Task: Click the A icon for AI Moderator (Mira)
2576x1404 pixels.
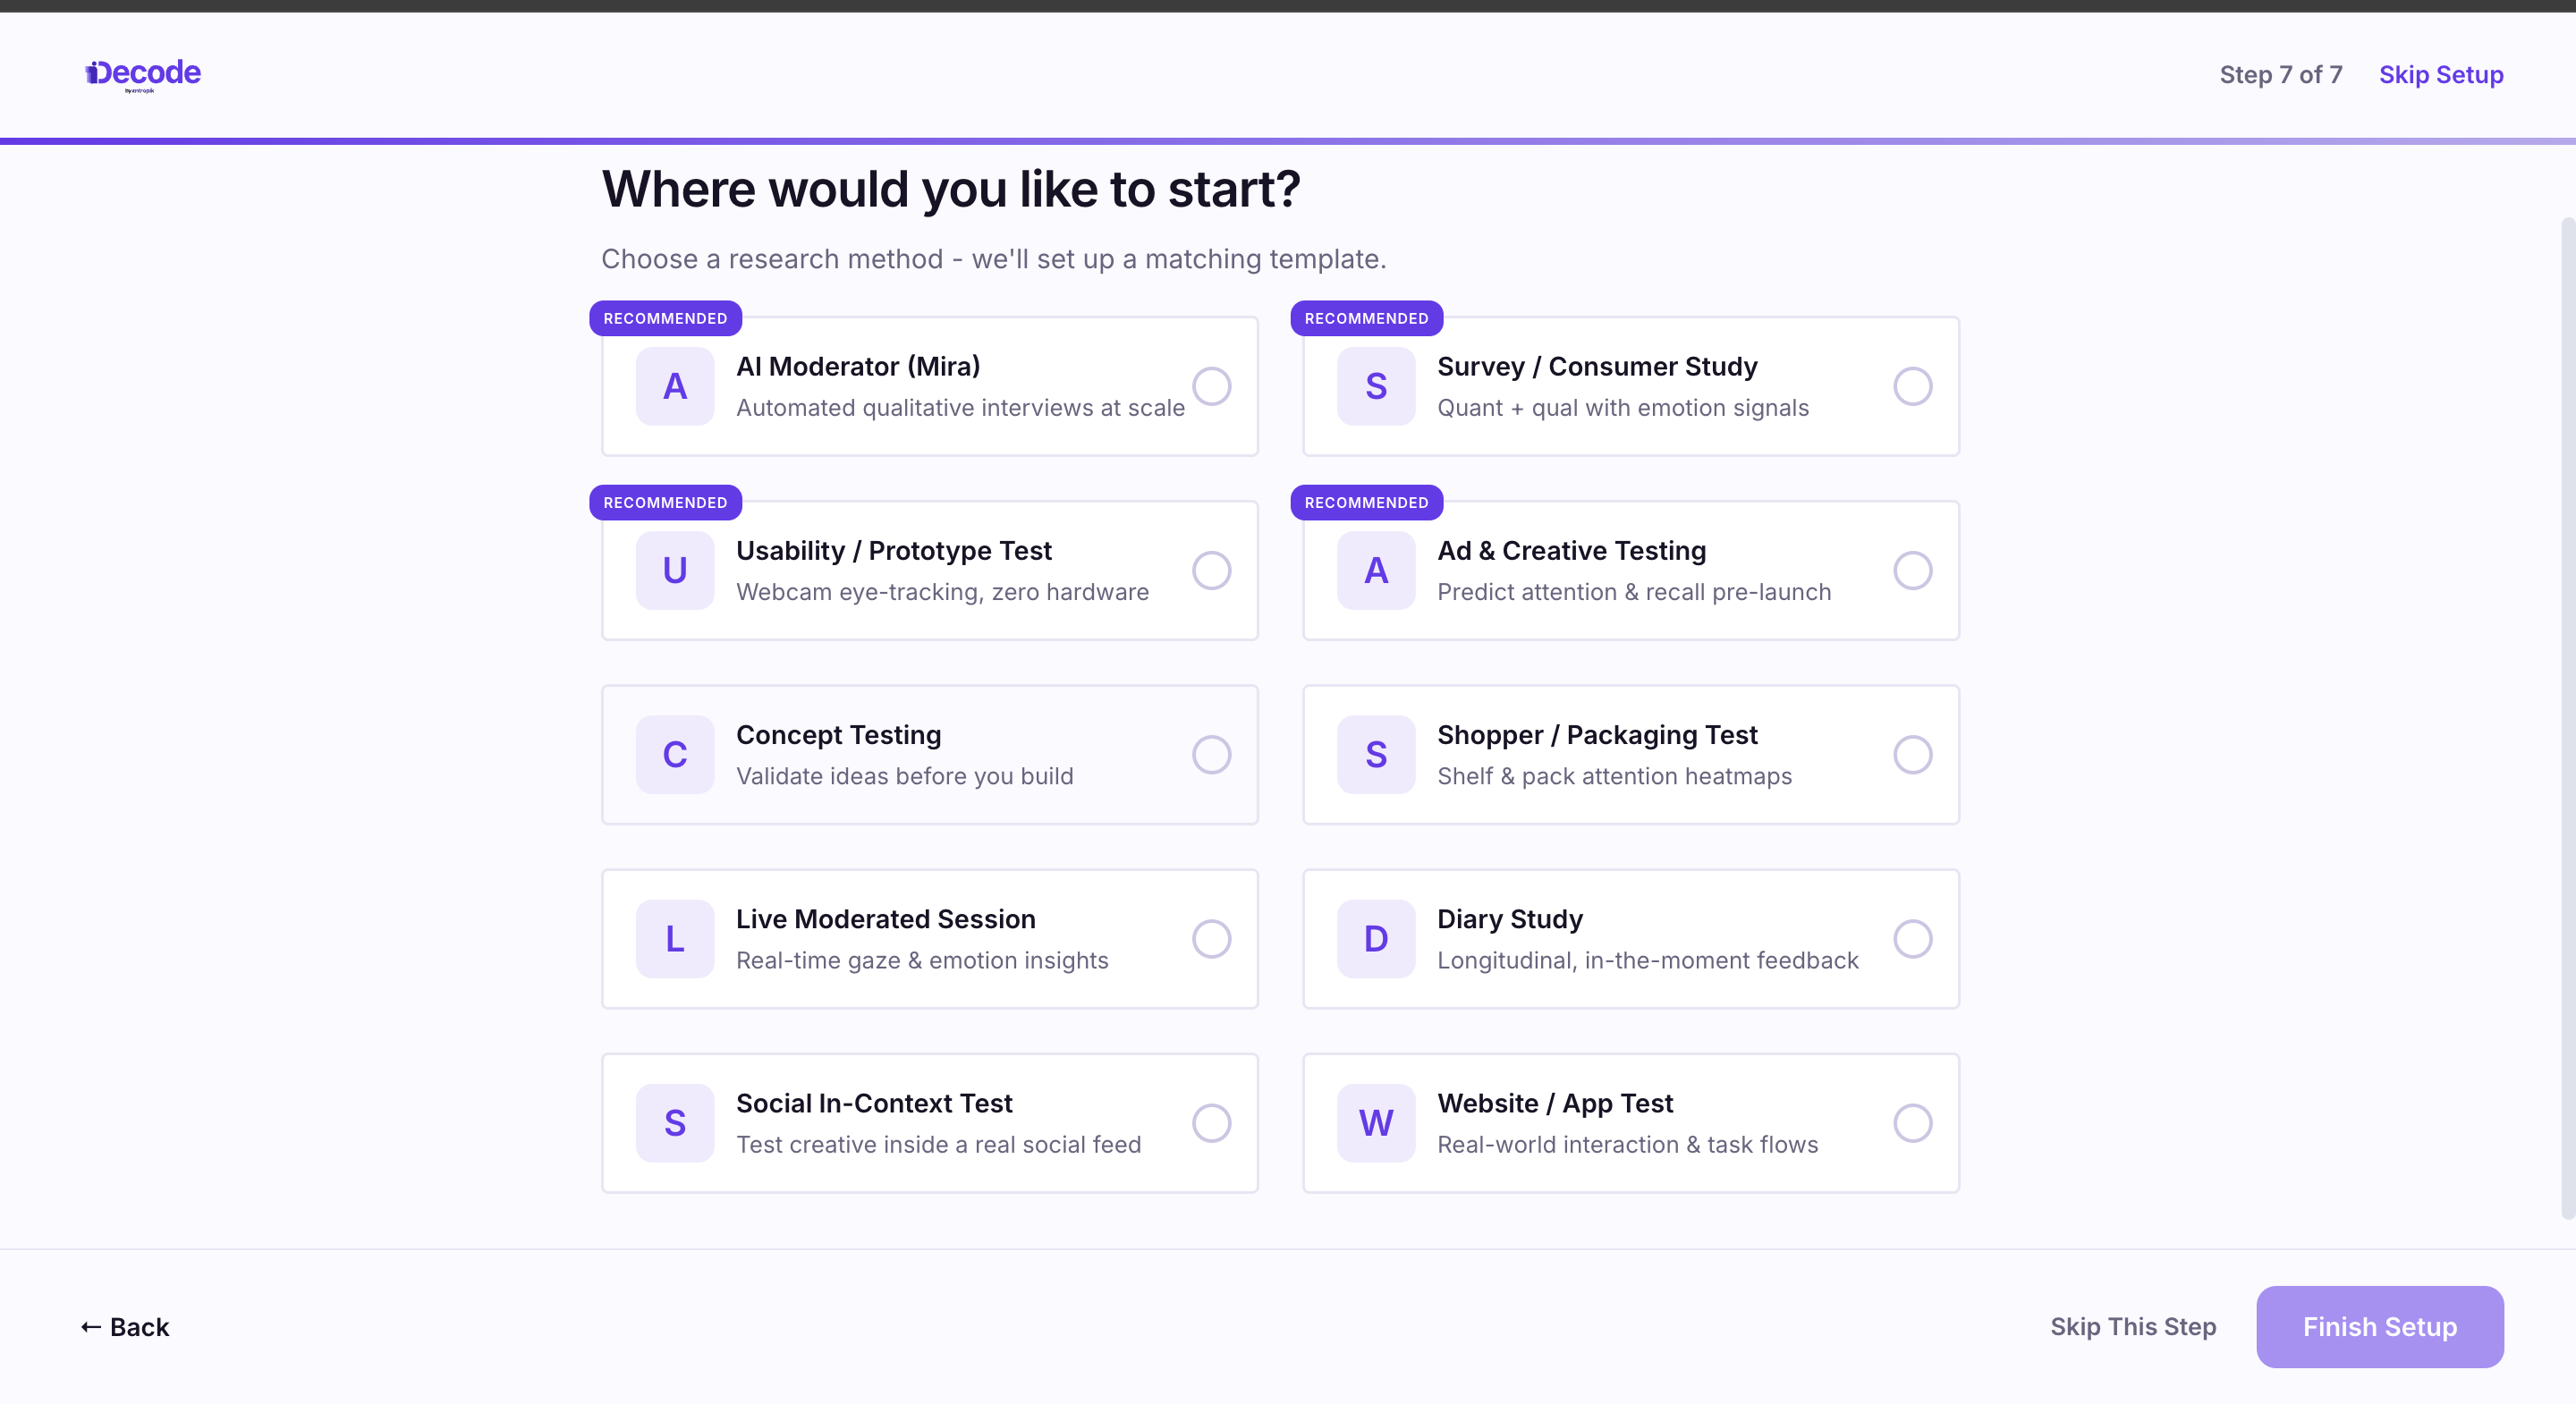Action: pos(675,386)
